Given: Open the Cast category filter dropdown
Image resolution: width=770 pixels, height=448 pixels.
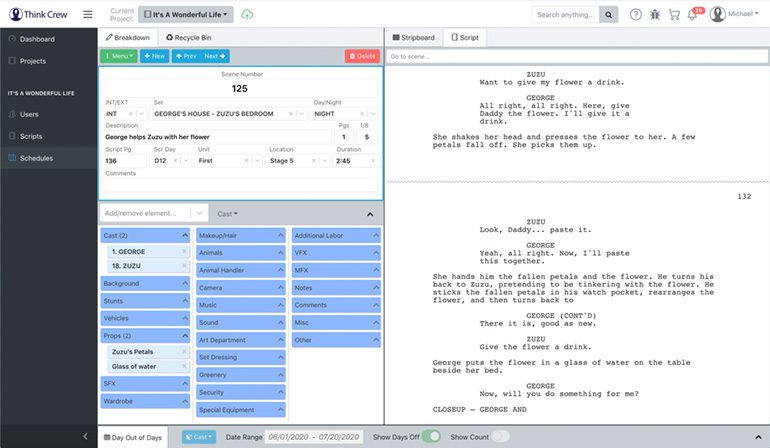Looking at the screenshot, I should 227,214.
